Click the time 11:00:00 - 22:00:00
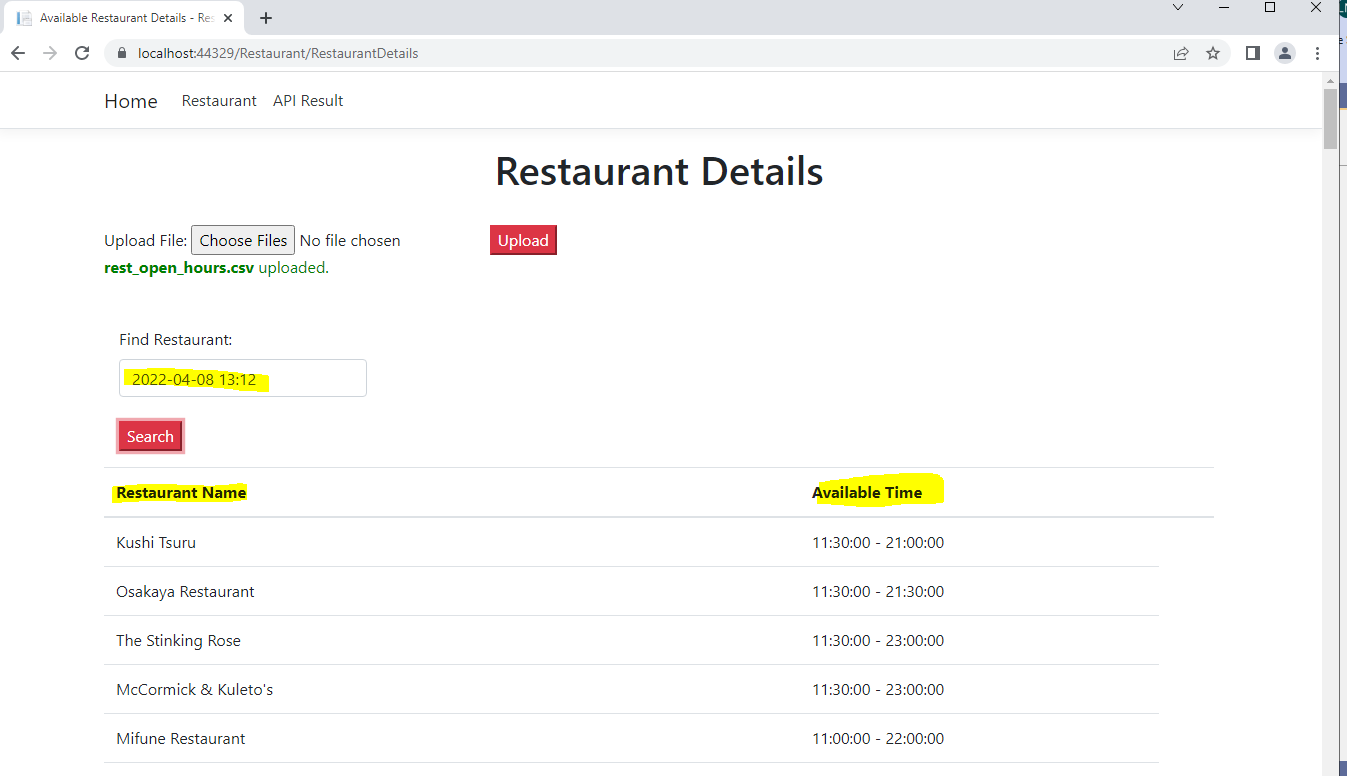The height and width of the screenshot is (776, 1347). [x=878, y=739]
